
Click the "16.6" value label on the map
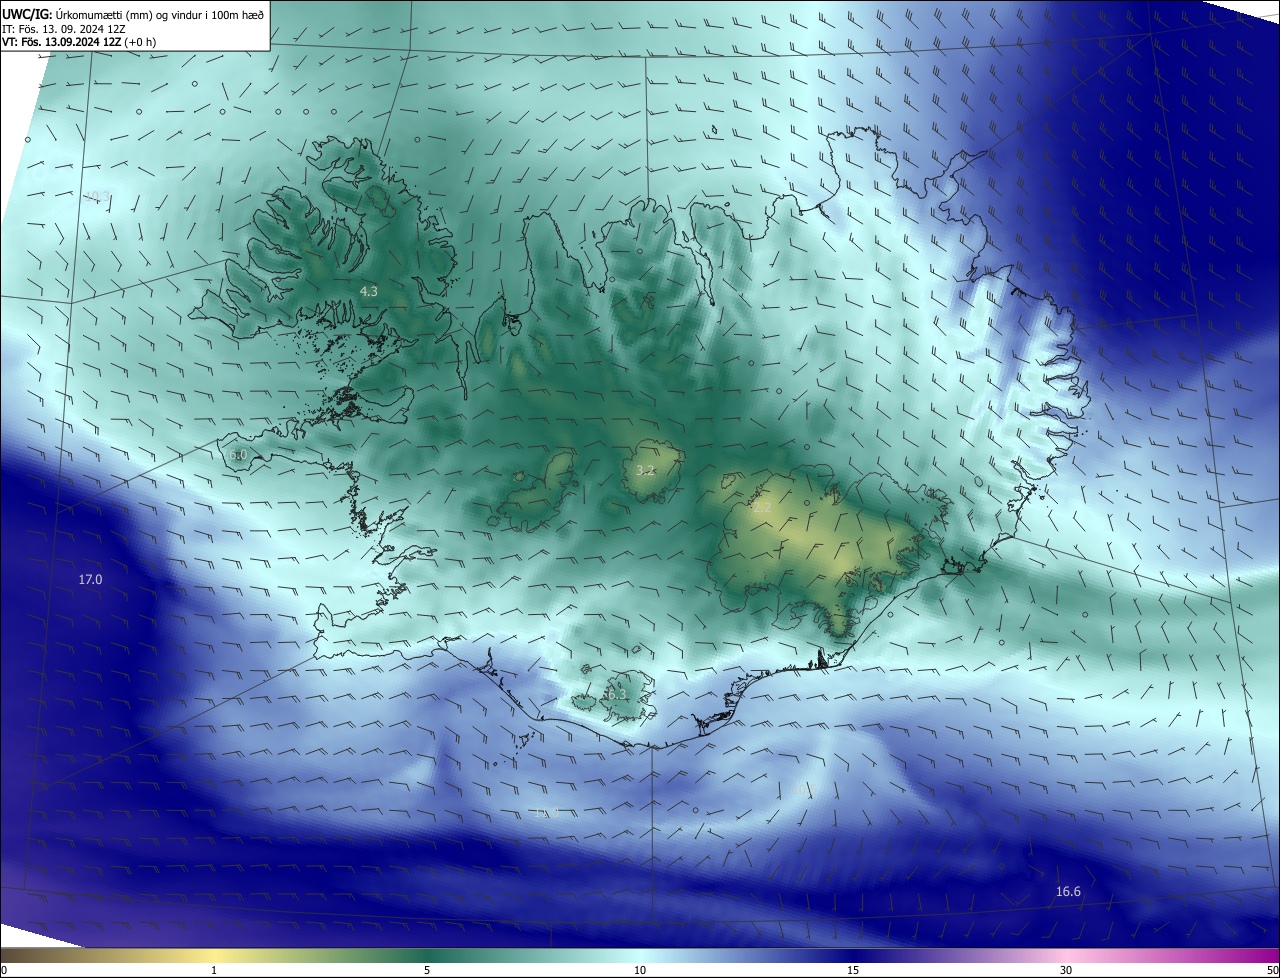click(x=1068, y=891)
